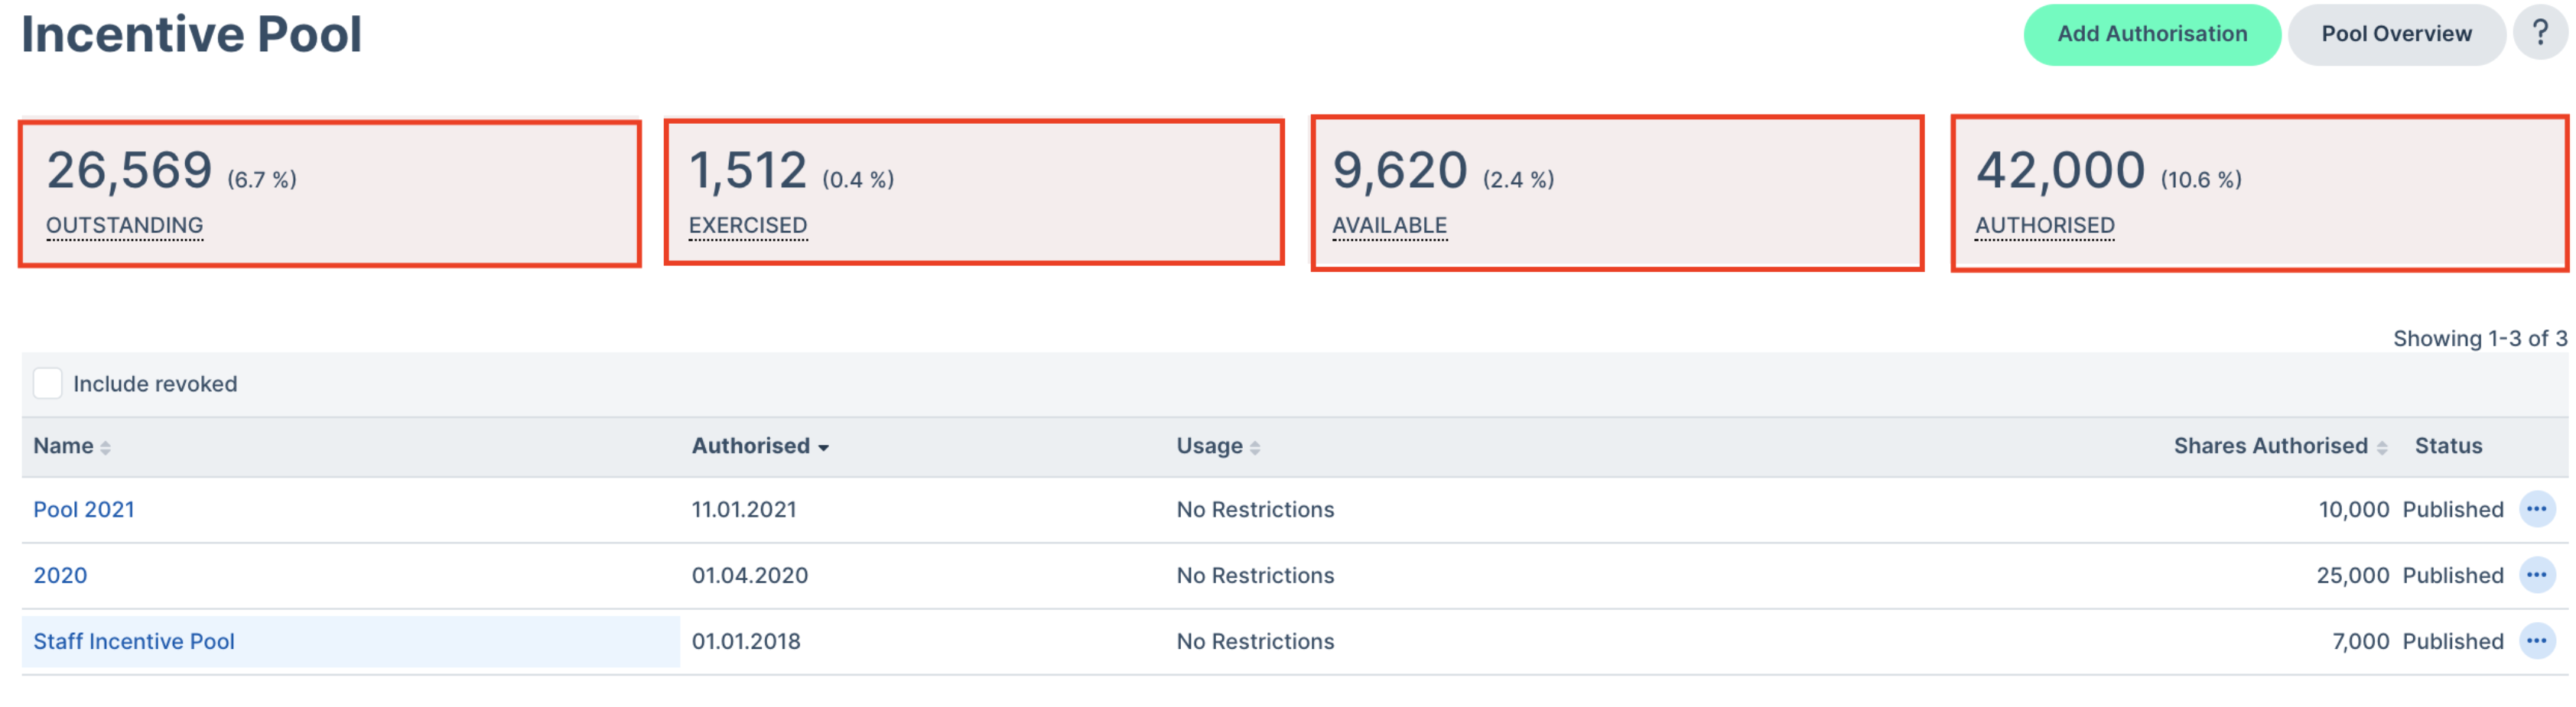2576x707 pixels.
Task: Click the 10,000 shares authorised cell
Action: (x=2354, y=510)
